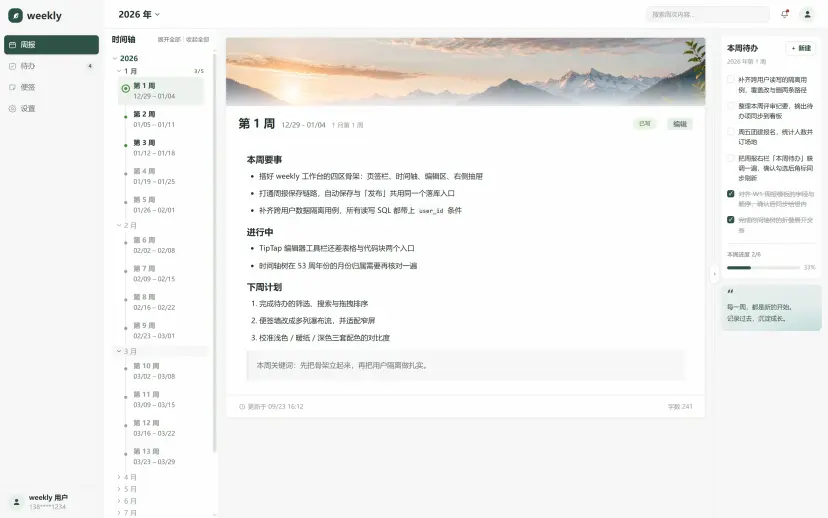The height and width of the screenshot is (518, 828).
Task: Select 第 7 周 in the timeline
Action: click(161, 274)
